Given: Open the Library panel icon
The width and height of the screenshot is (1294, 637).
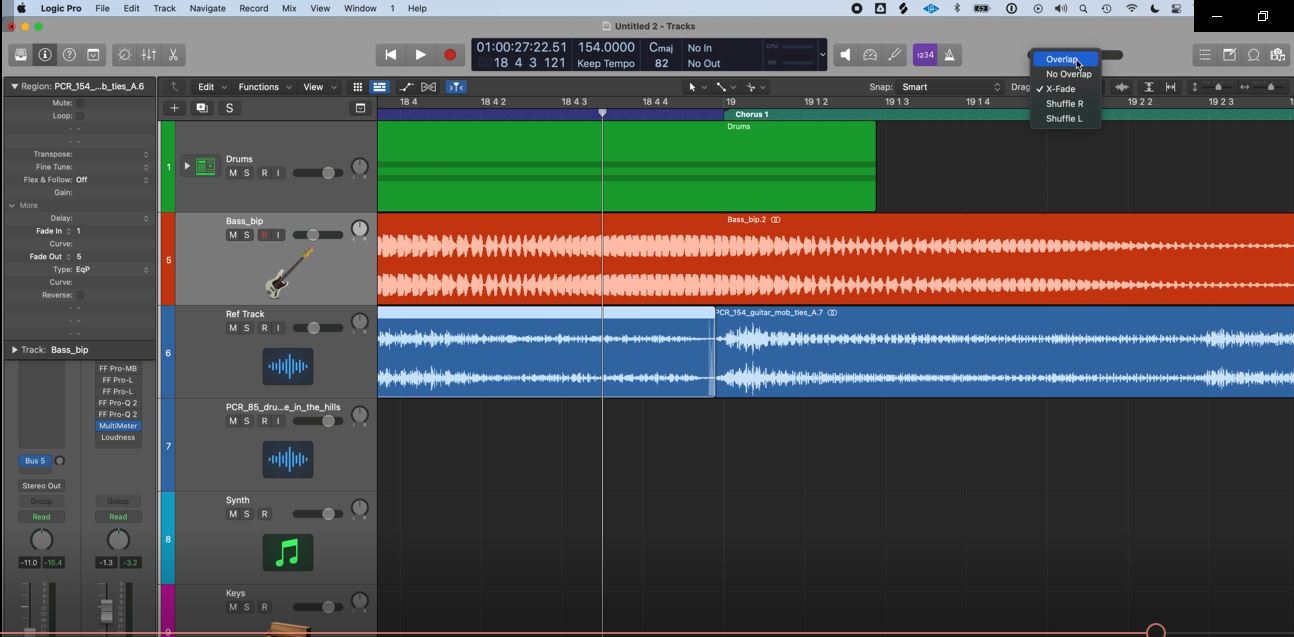Looking at the screenshot, I should 21,55.
